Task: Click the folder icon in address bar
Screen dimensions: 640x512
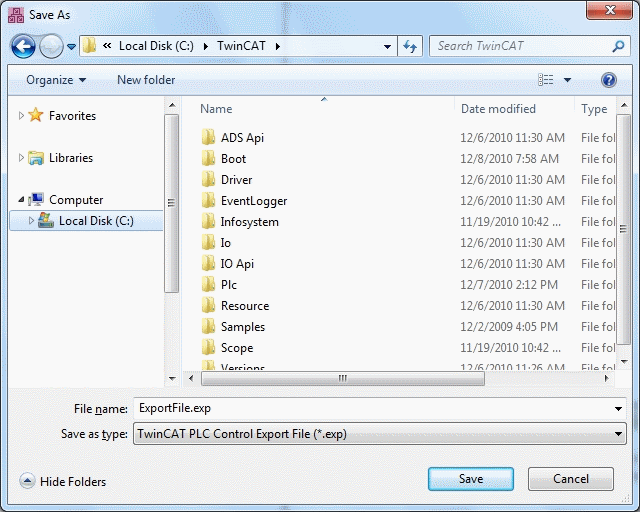Action: click(89, 46)
